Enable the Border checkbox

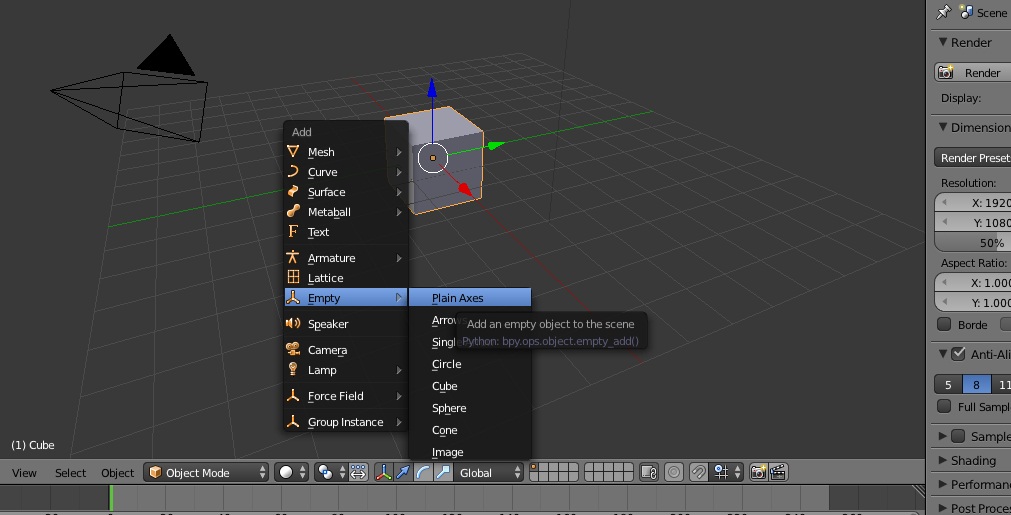944,324
